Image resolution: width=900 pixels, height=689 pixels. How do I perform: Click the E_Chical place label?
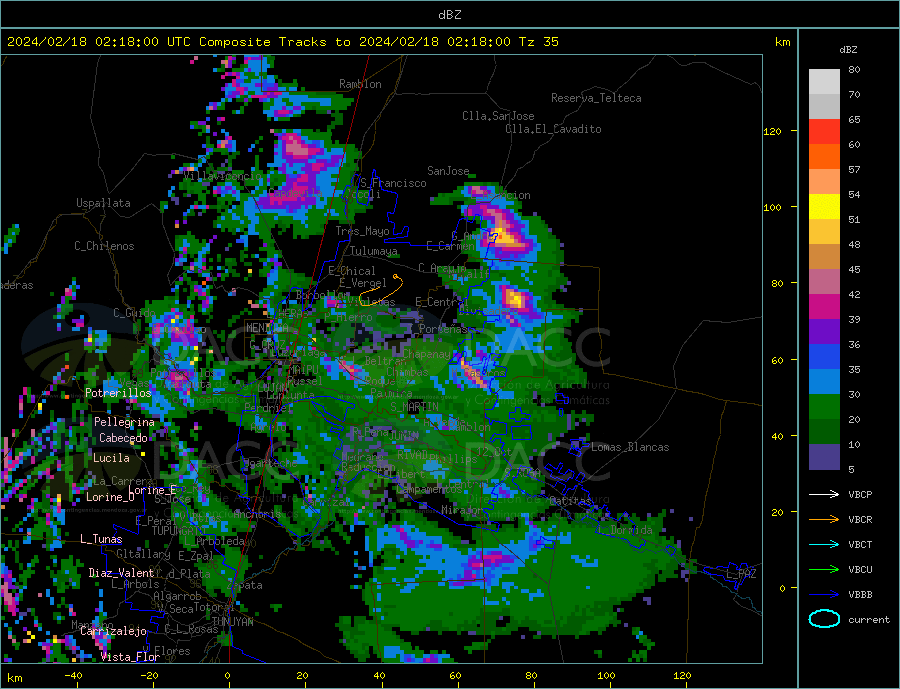click(352, 271)
